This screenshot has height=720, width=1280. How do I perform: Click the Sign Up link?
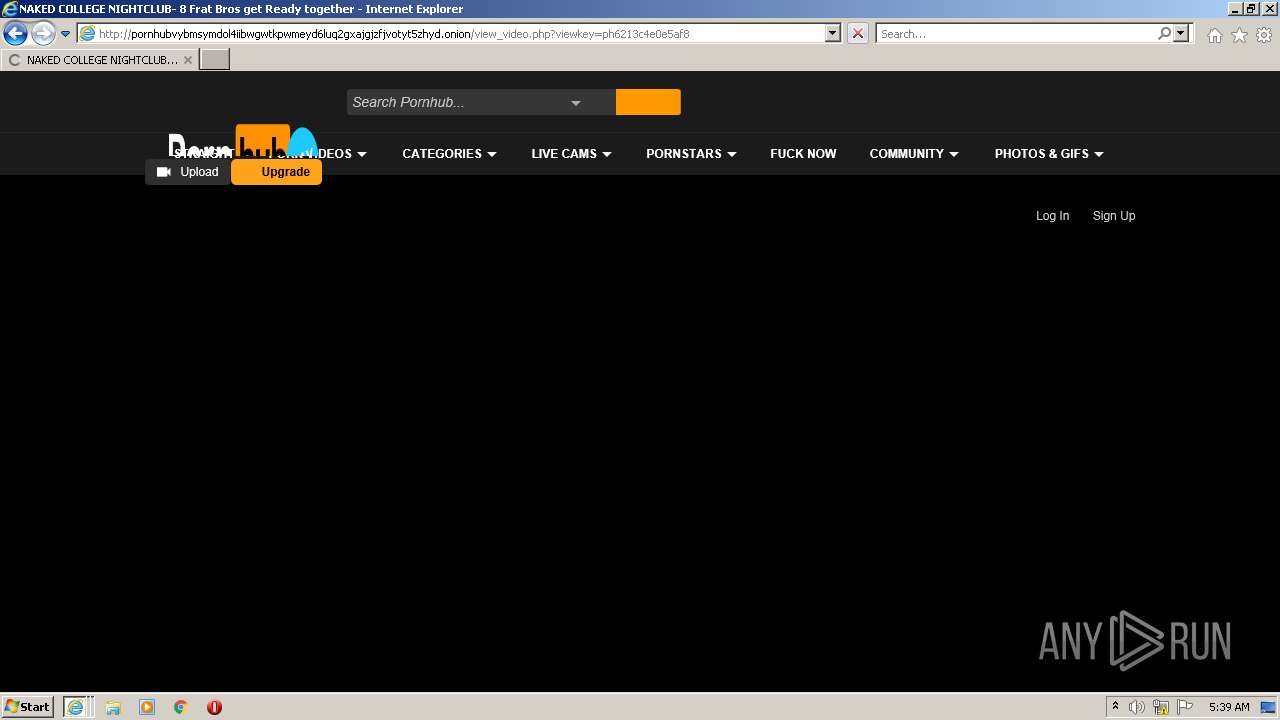pos(1114,216)
